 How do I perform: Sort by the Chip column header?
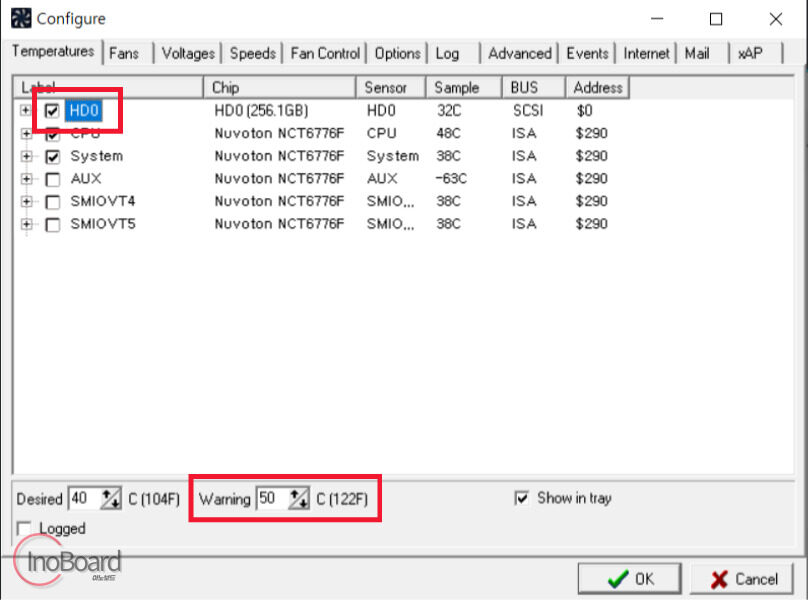tap(279, 87)
